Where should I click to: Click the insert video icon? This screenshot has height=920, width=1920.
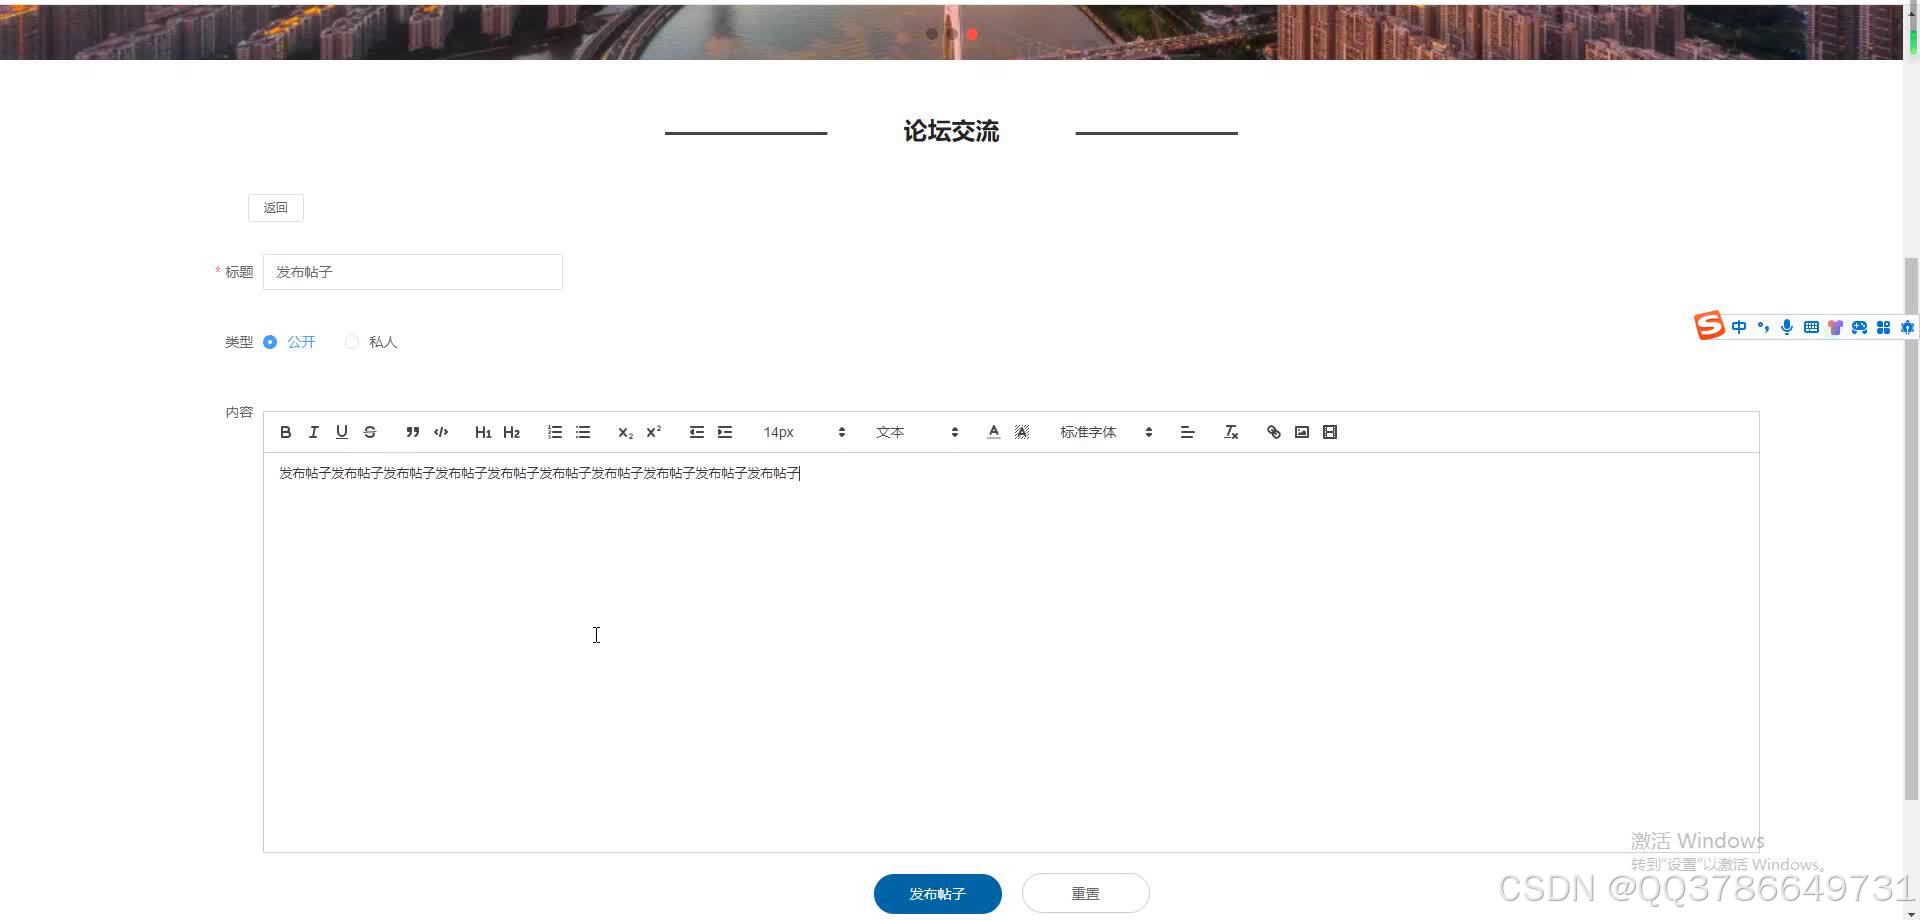(1330, 431)
